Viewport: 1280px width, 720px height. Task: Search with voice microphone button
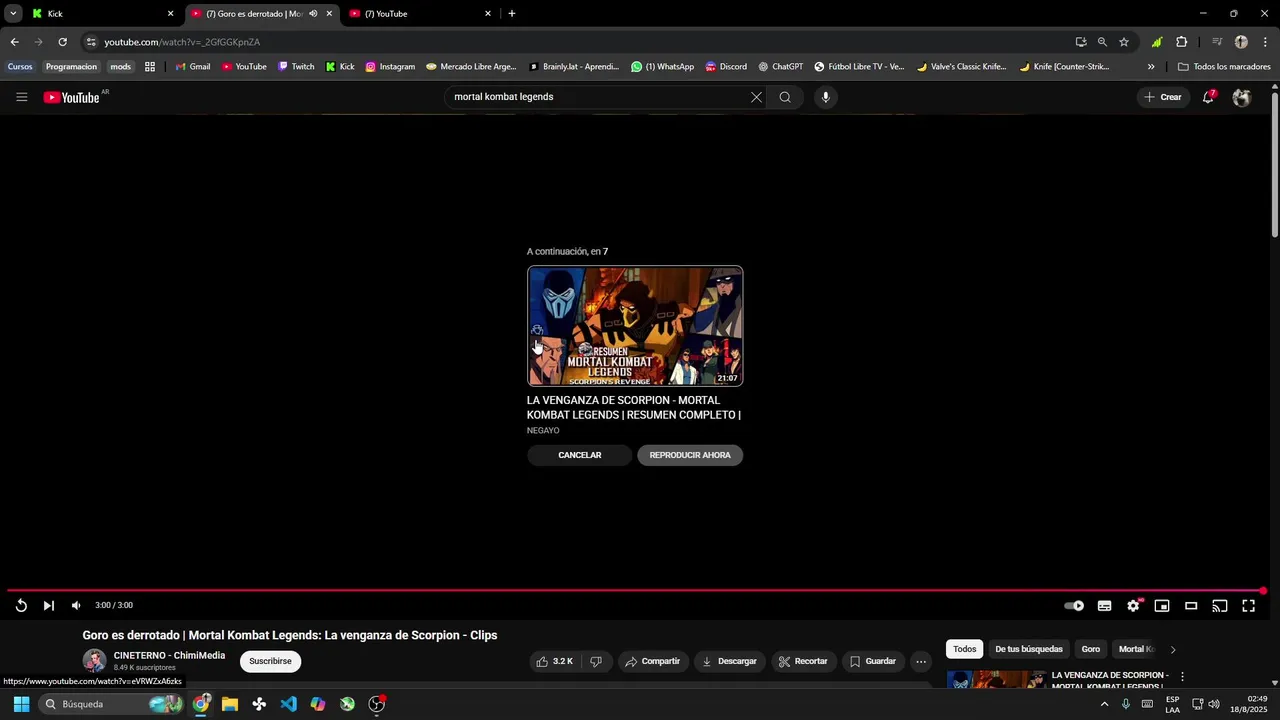click(825, 97)
